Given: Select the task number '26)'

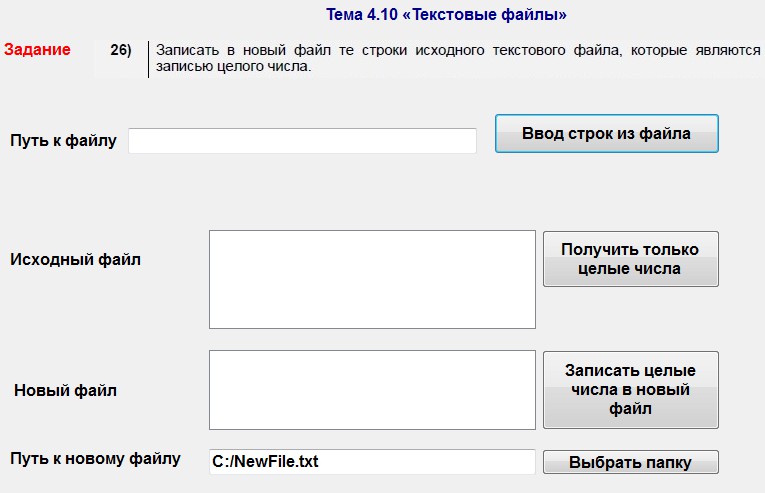Looking at the screenshot, I should pos(121,50).
